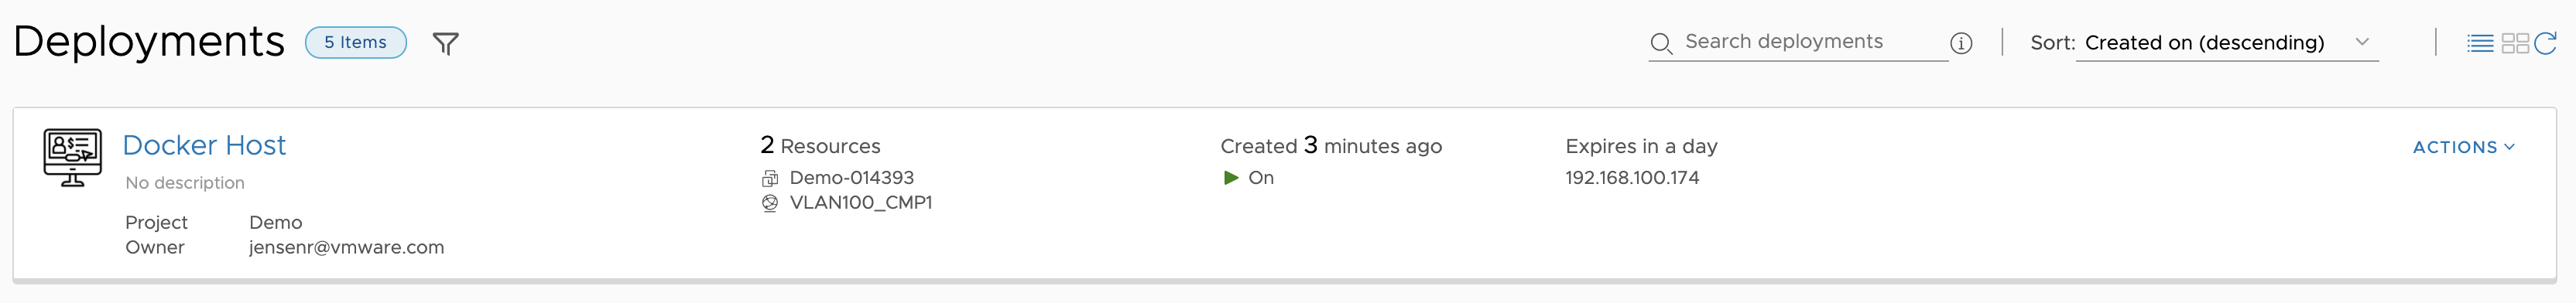The height and width of the screenshot is (303, 2576).
Task: Click the VLAN100_CMP1 resource name
Action: coord(860,203)
